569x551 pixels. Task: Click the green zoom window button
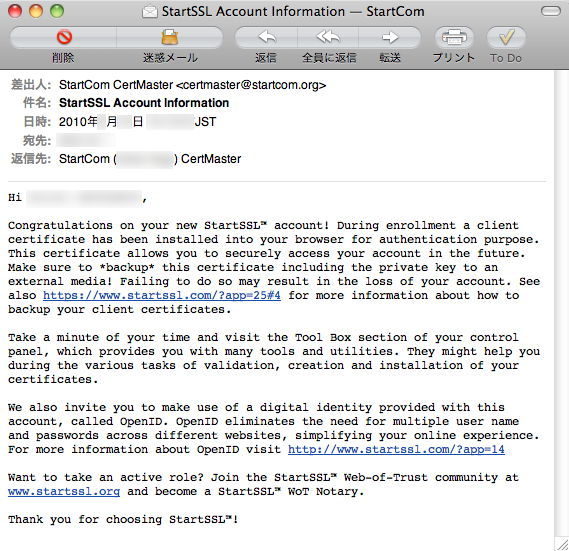click(57, 11)
